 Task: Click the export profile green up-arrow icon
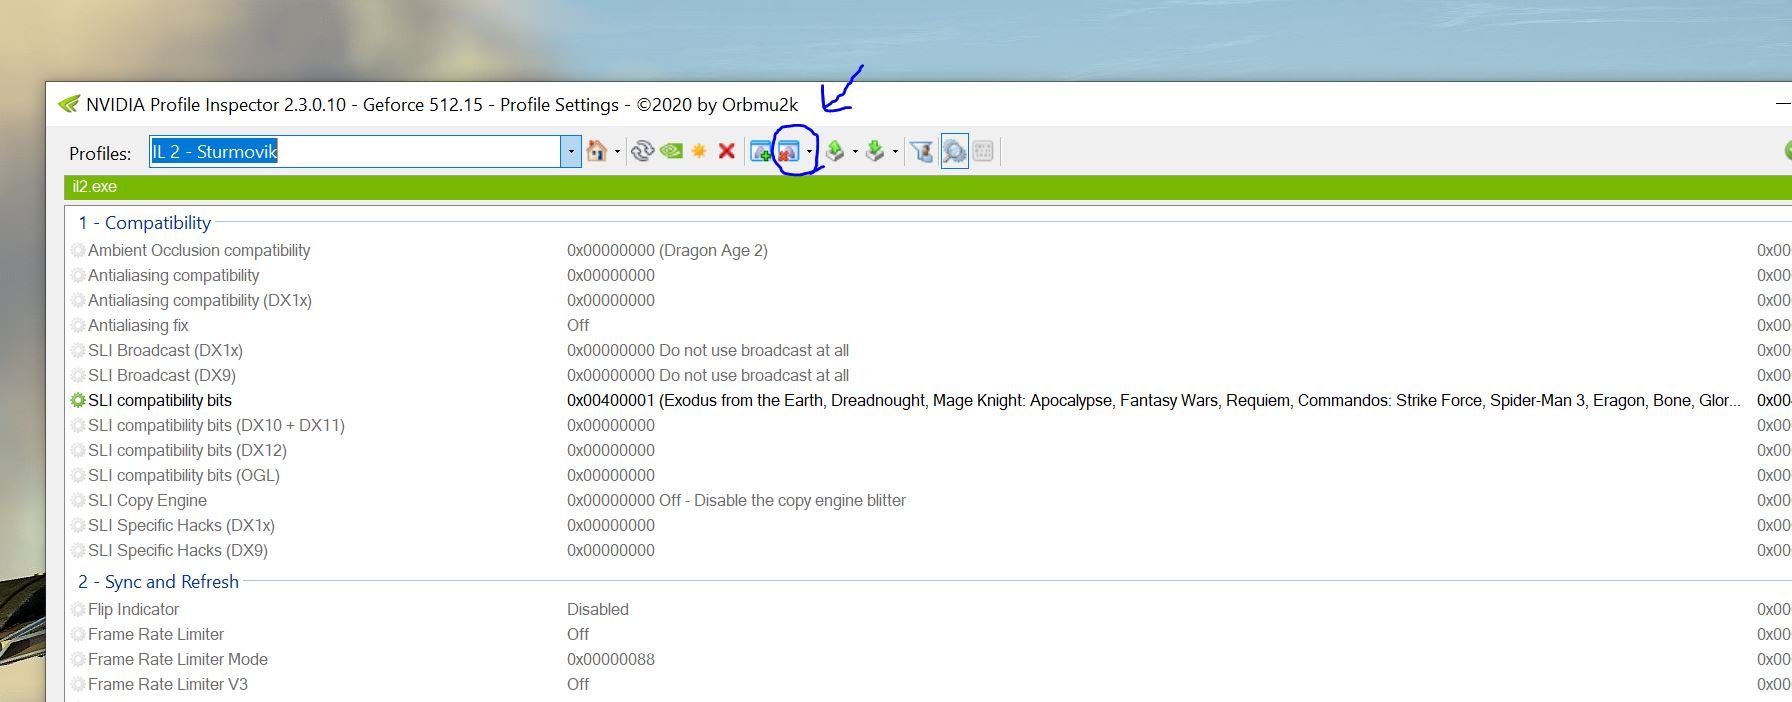coord(835,151)
